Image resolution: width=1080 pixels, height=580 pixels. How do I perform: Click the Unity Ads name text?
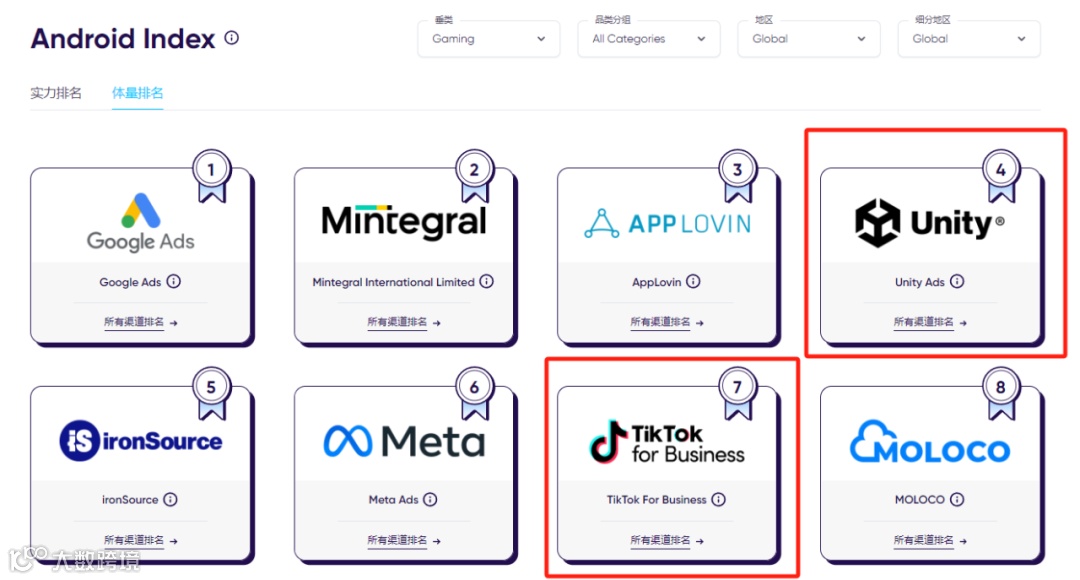(x=920, y=282)
